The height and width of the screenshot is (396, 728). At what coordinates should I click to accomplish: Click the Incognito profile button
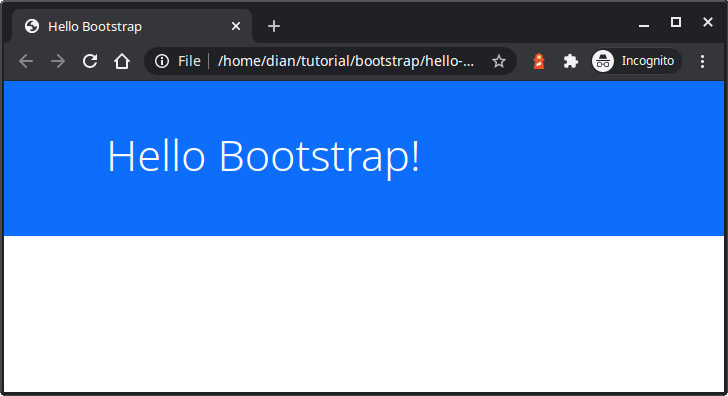[x=637, y=61]
